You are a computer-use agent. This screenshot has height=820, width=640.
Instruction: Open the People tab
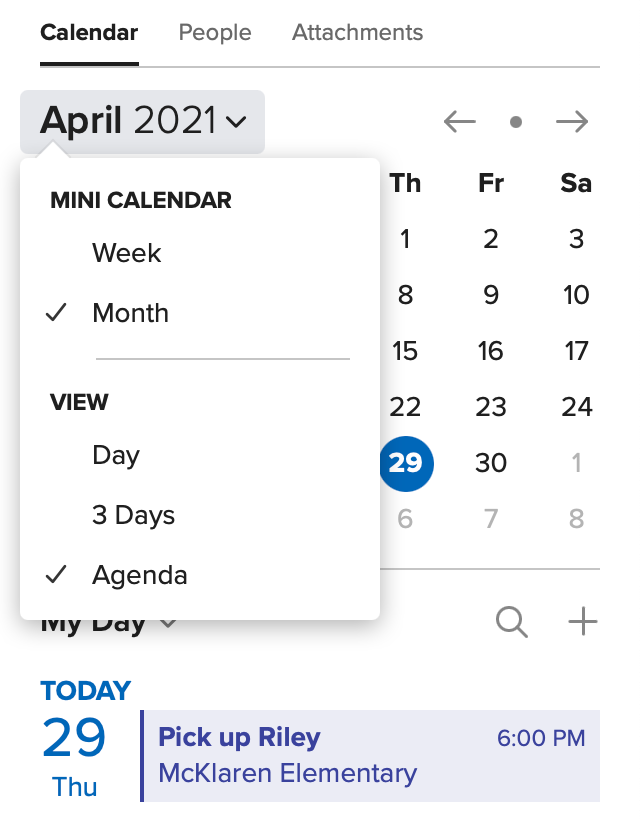click(215, 32)
